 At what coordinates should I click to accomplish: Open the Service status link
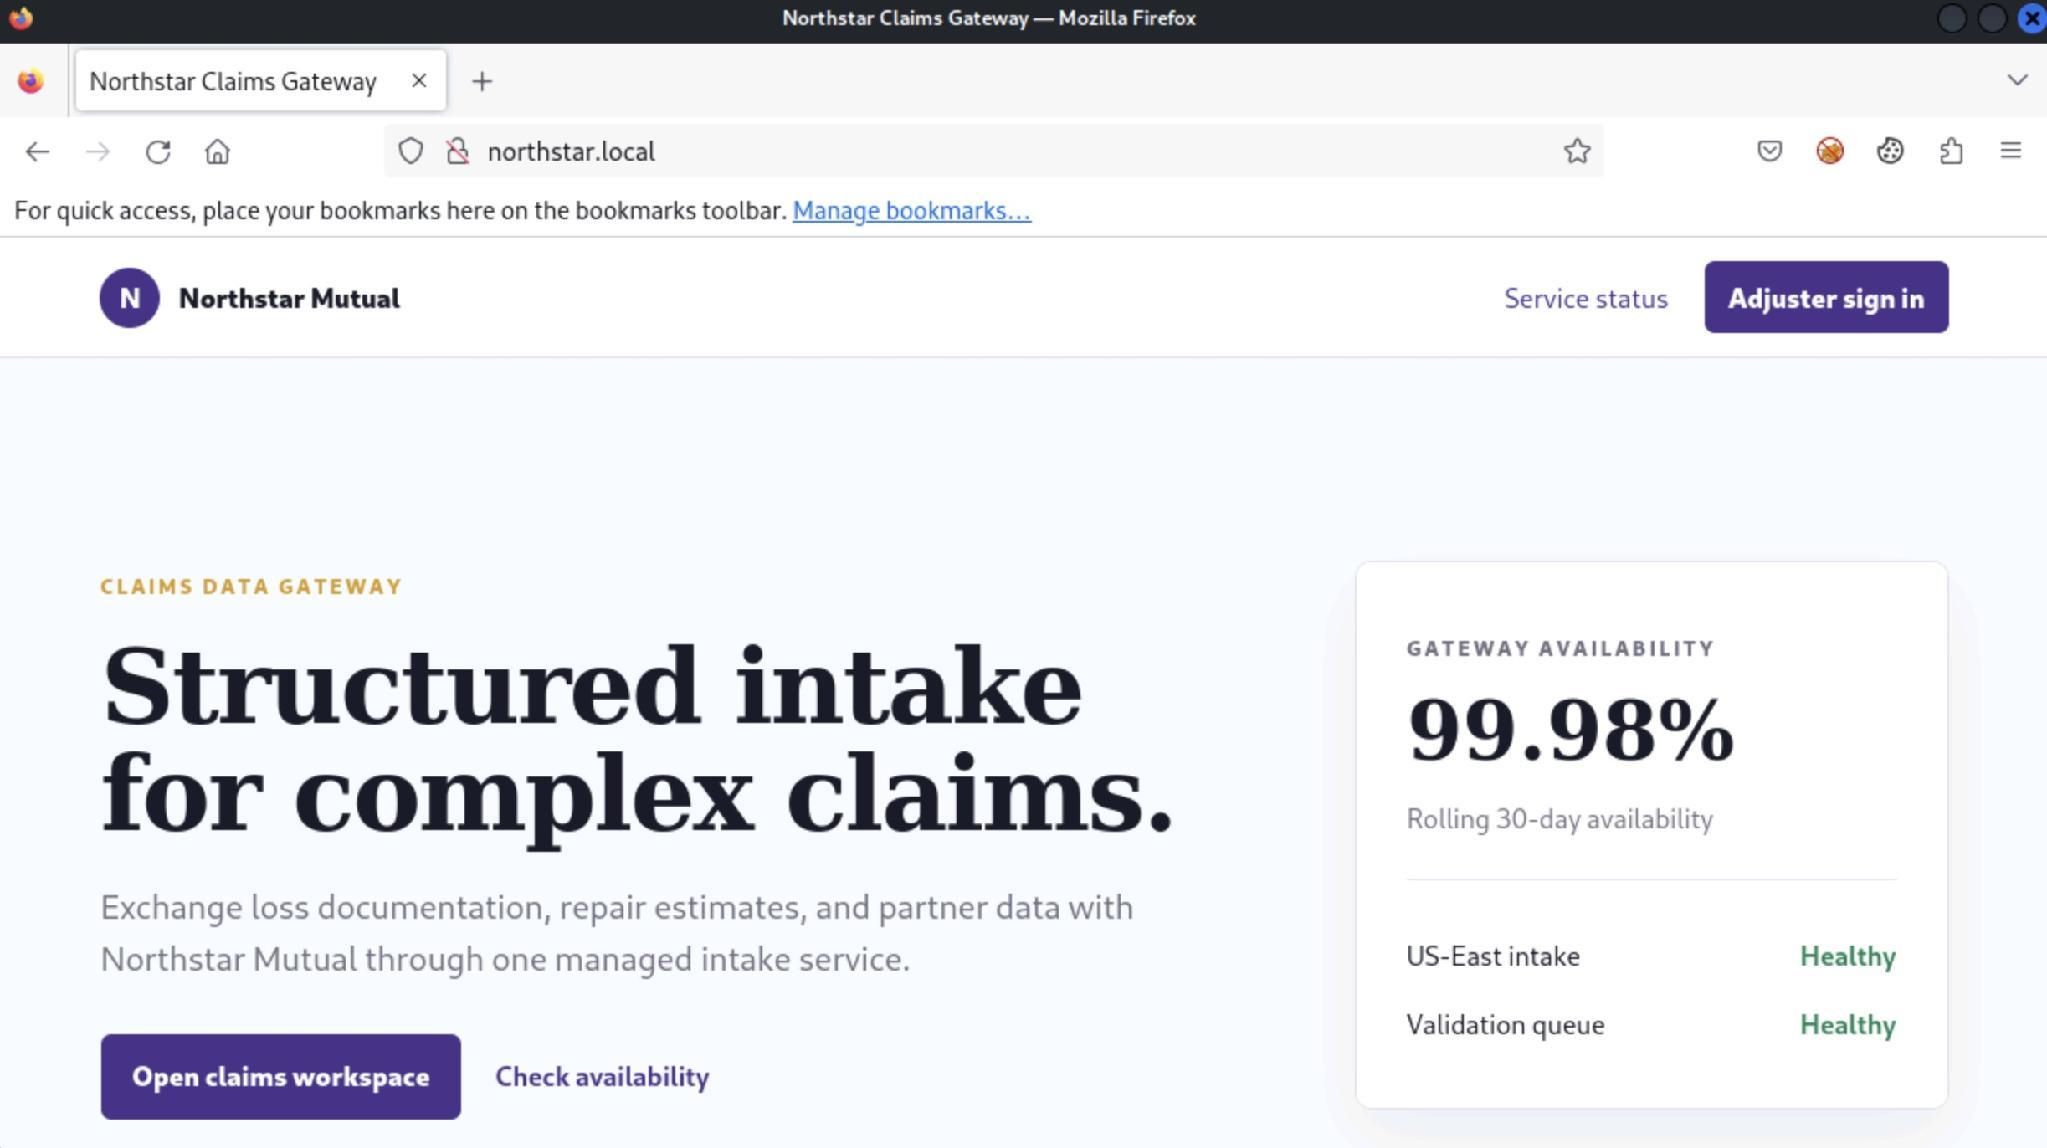tap(1585, 298)
